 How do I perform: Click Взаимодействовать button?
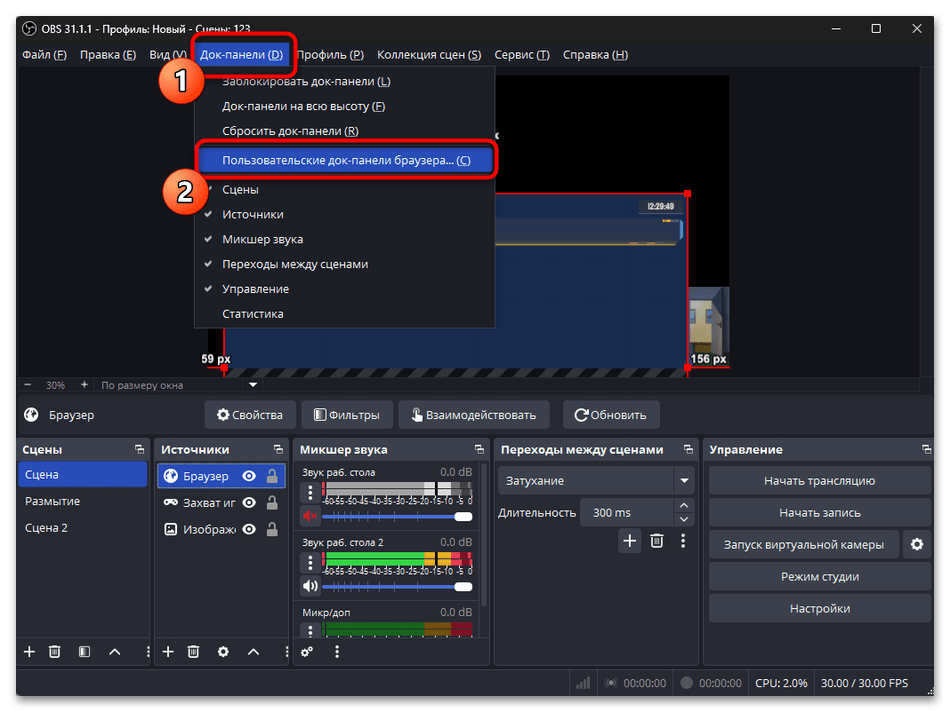474,415
